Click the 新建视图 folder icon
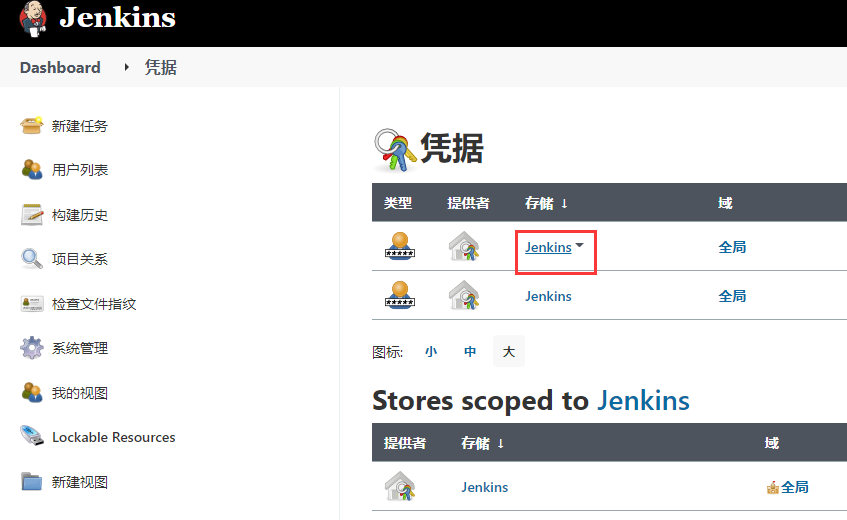This screenshot has width=847, height=520. (32, 481)
